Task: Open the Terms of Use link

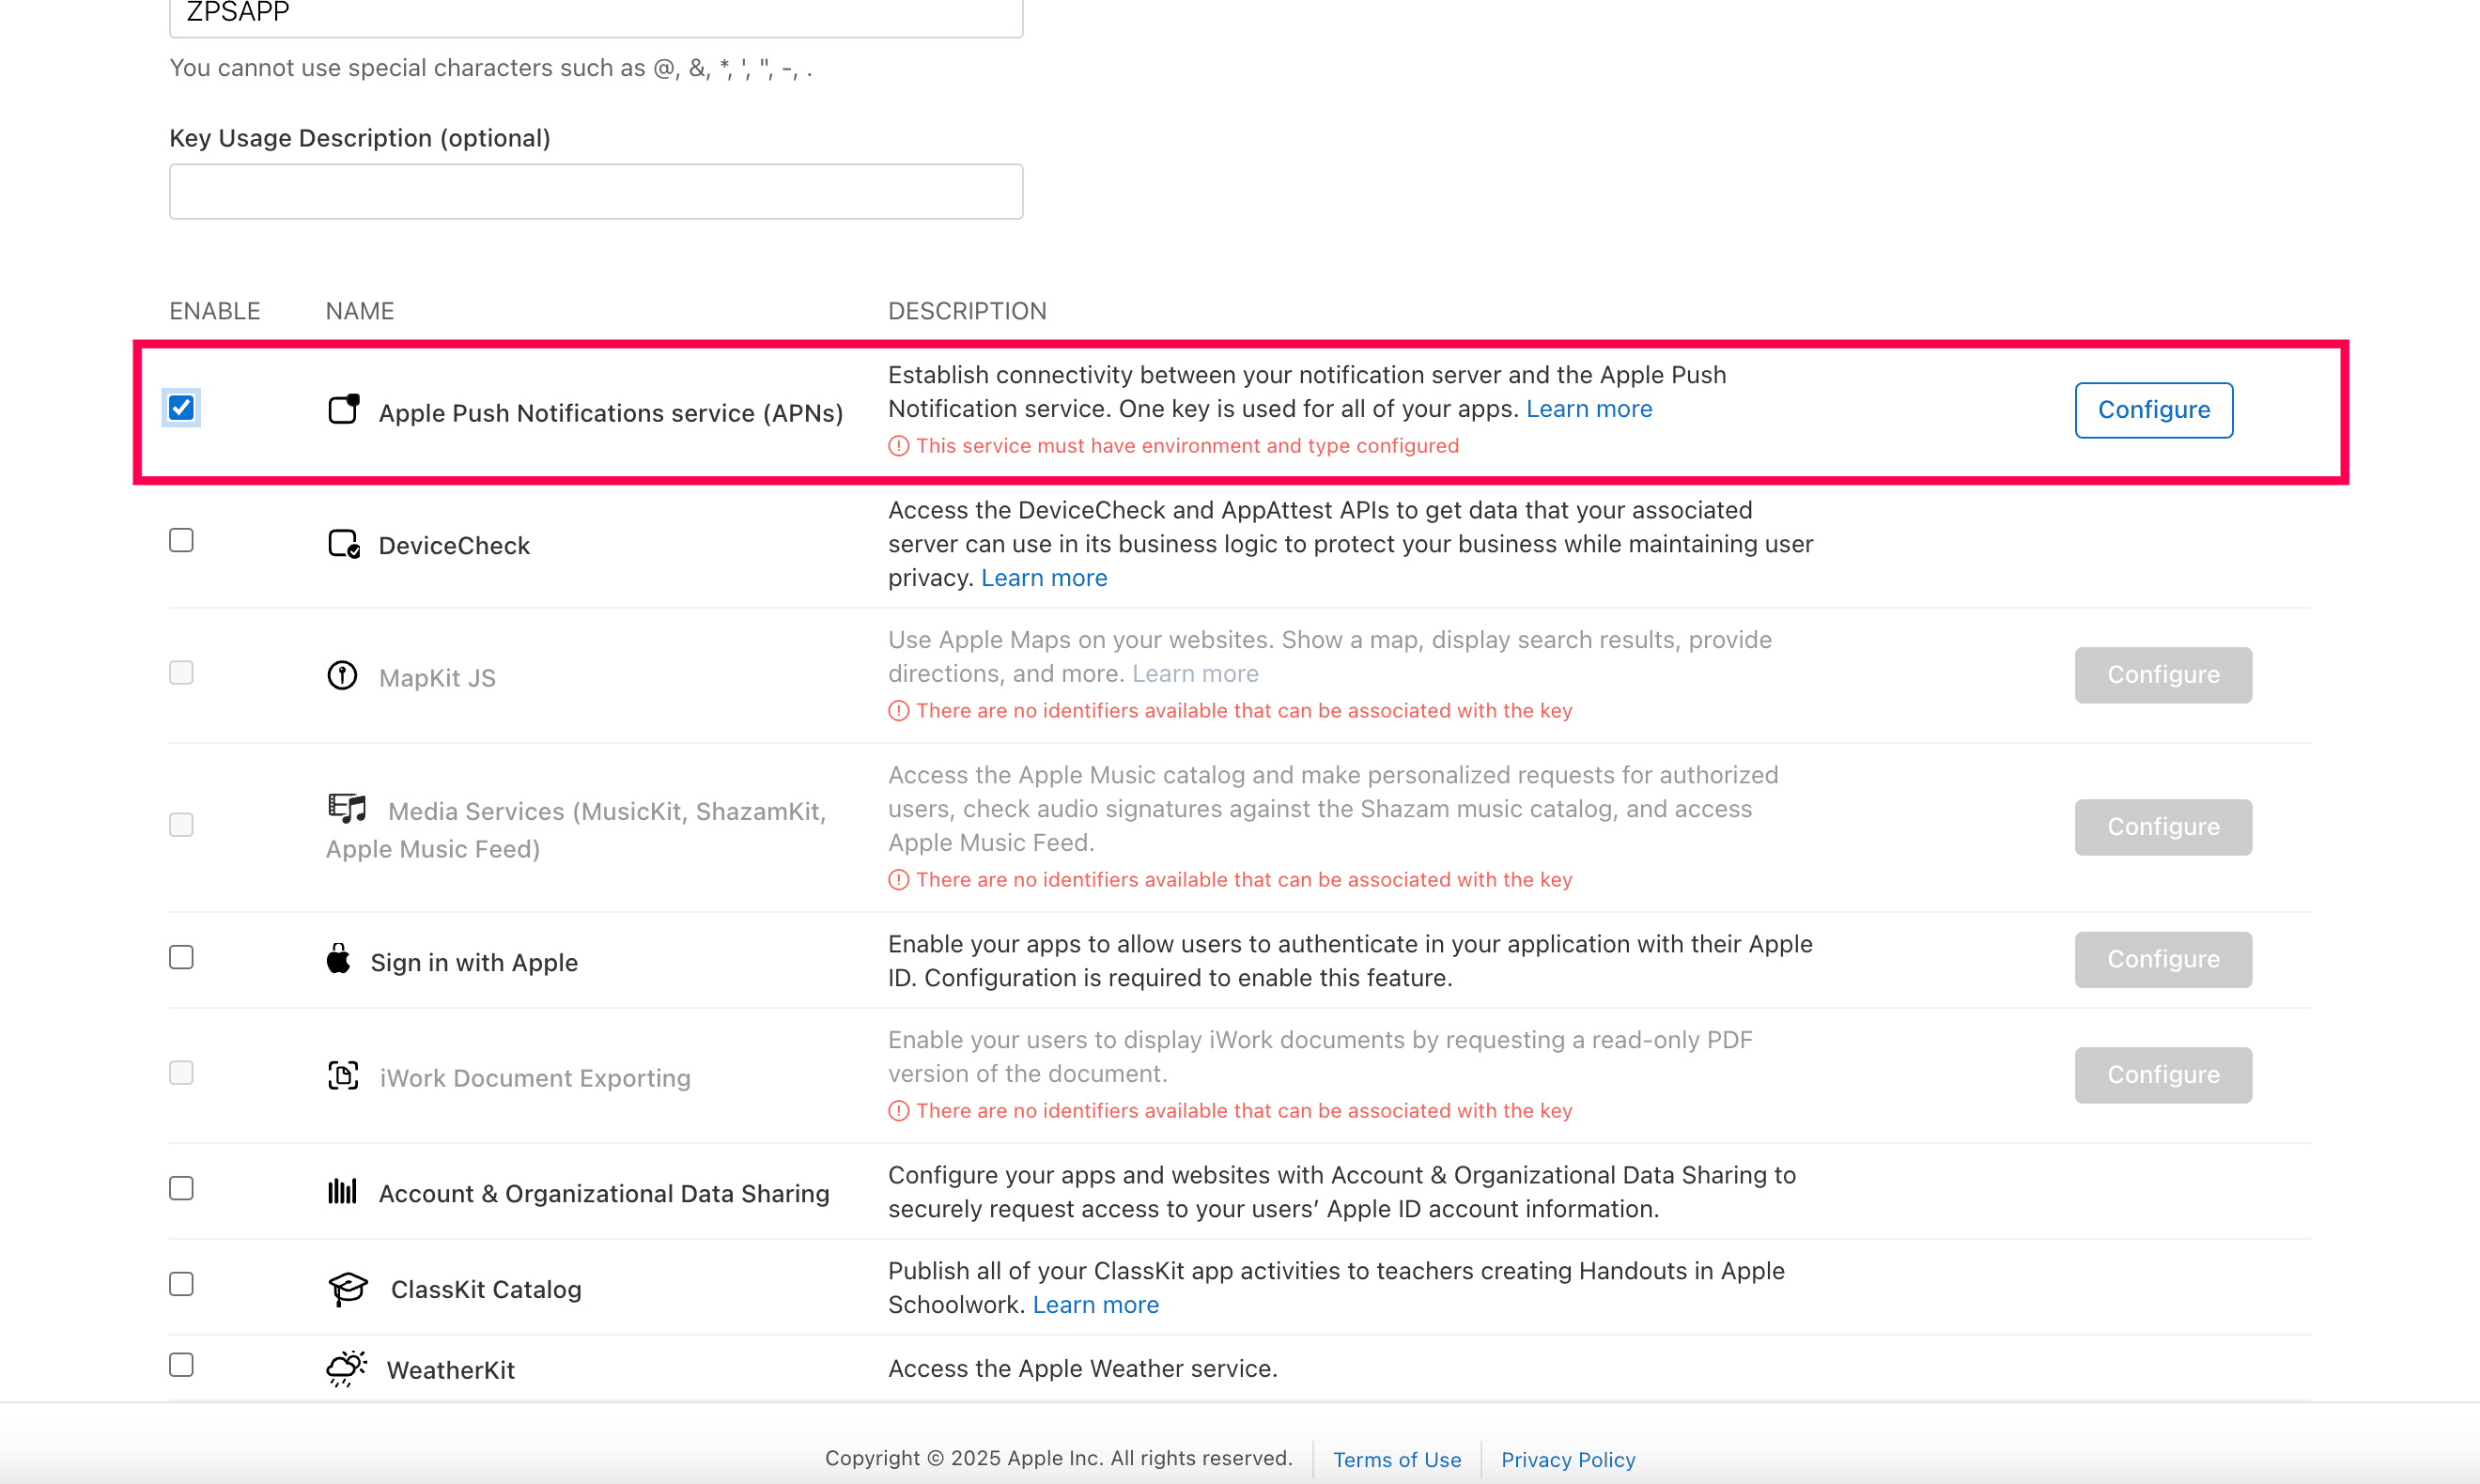Action: tap(1396, 1459)
